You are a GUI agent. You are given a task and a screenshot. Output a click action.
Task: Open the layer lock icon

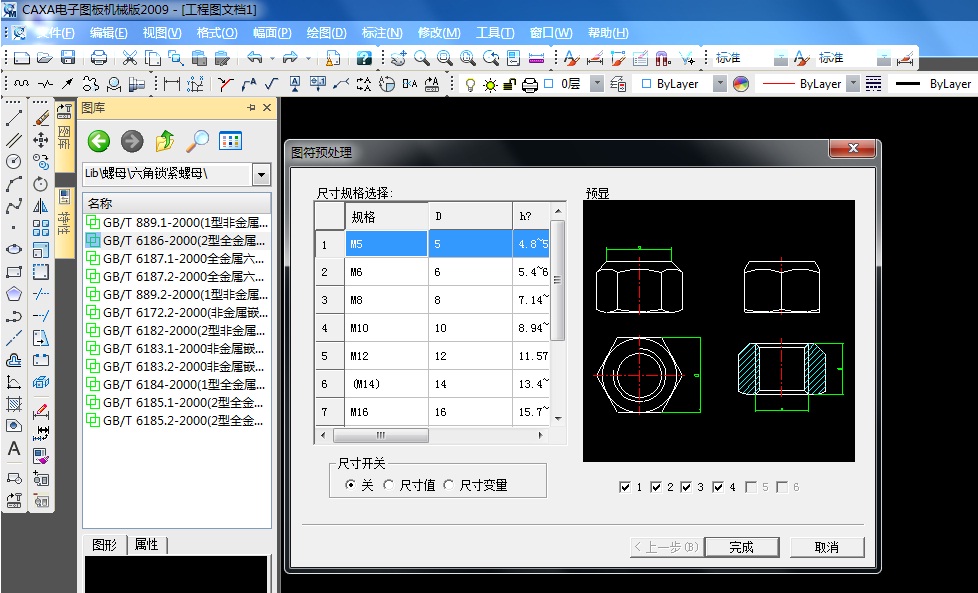click(x=510, y=84)
